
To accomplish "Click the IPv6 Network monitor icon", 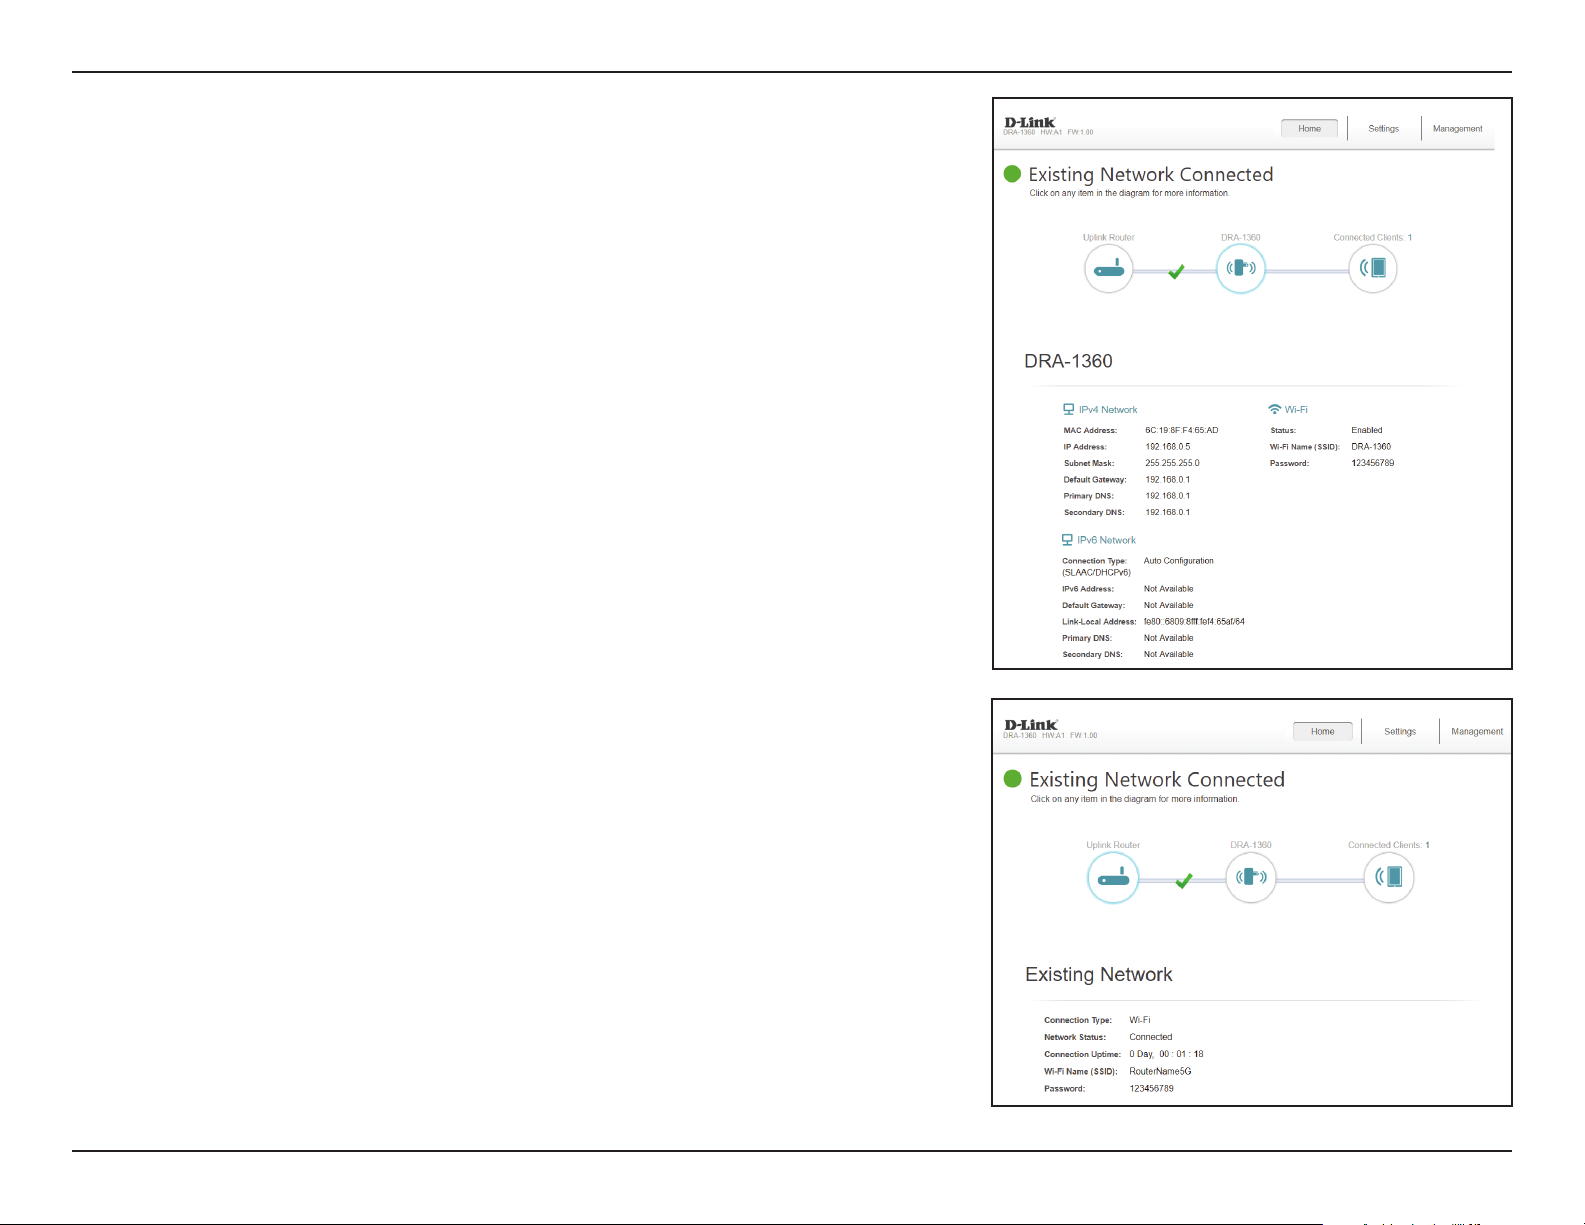I will coord(1067,540).
